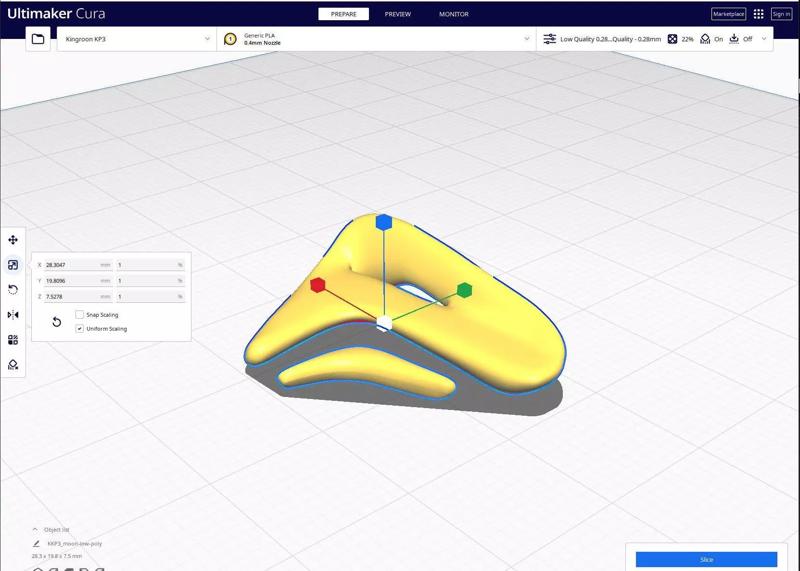Reset scale with circular arrow button
The width and height of the screenshot is (800, 571).
point(57,322)
